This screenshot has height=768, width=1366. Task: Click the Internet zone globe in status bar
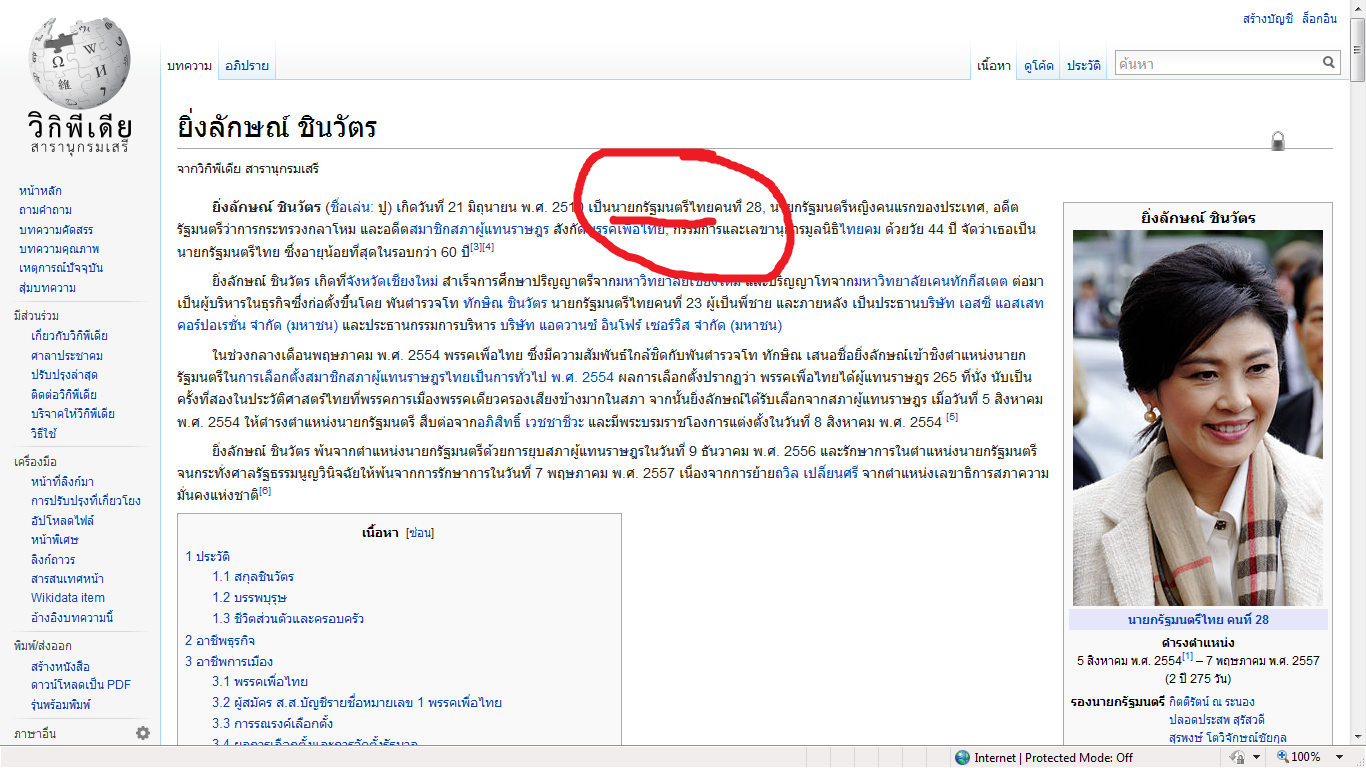[x=962, y=758]
